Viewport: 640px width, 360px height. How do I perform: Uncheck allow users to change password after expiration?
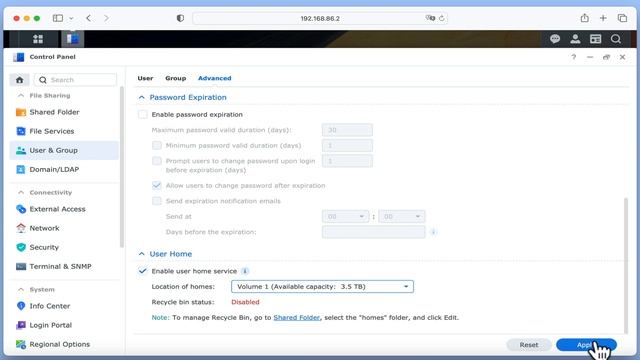tap(157, 186)
